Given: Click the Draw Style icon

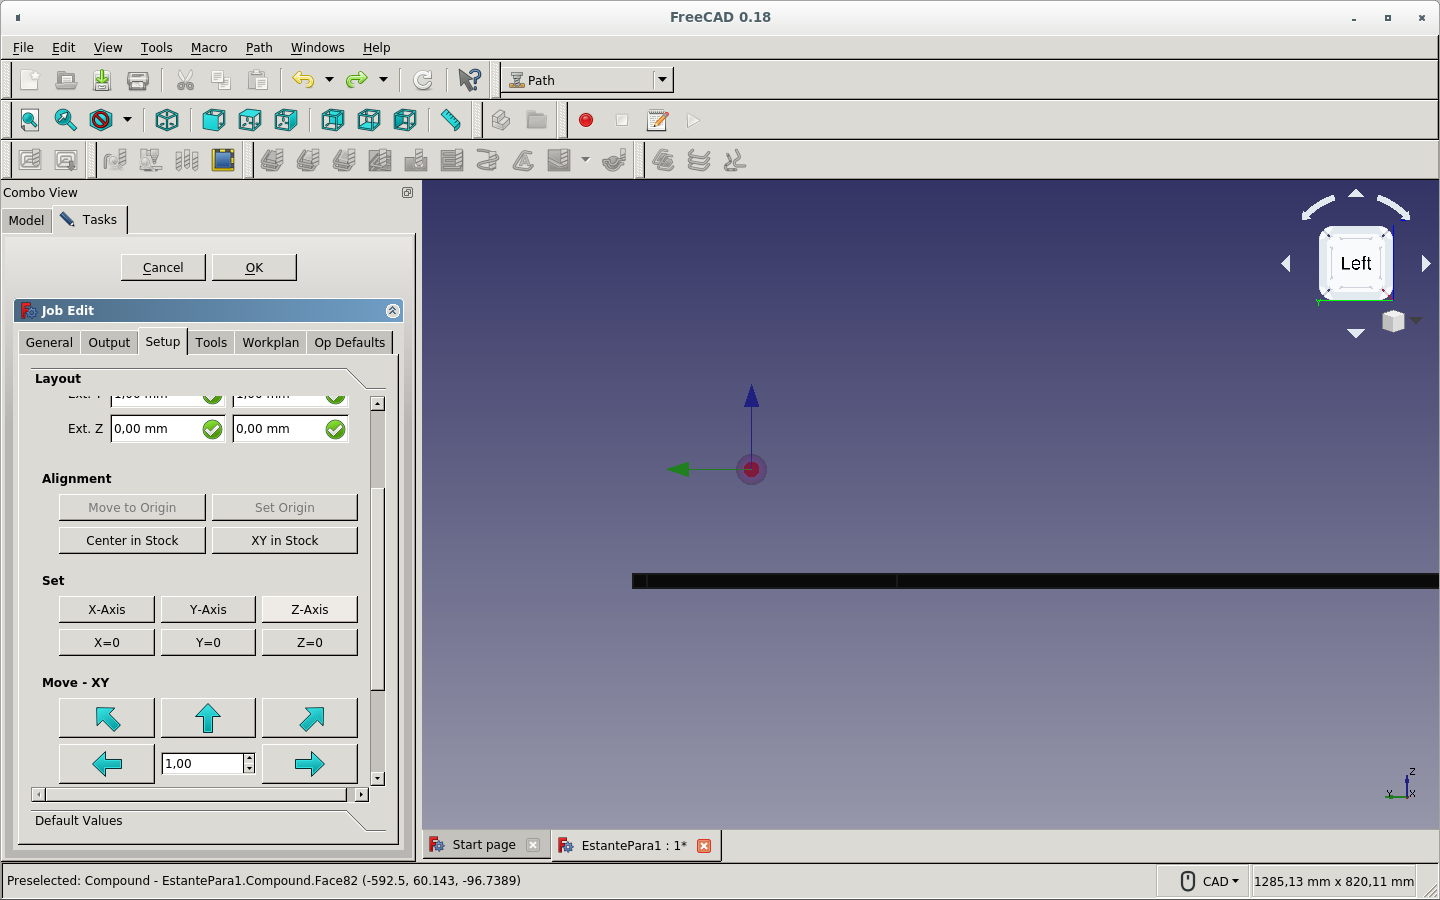Looking at the screenshot, I should click(x=101, y=120).
